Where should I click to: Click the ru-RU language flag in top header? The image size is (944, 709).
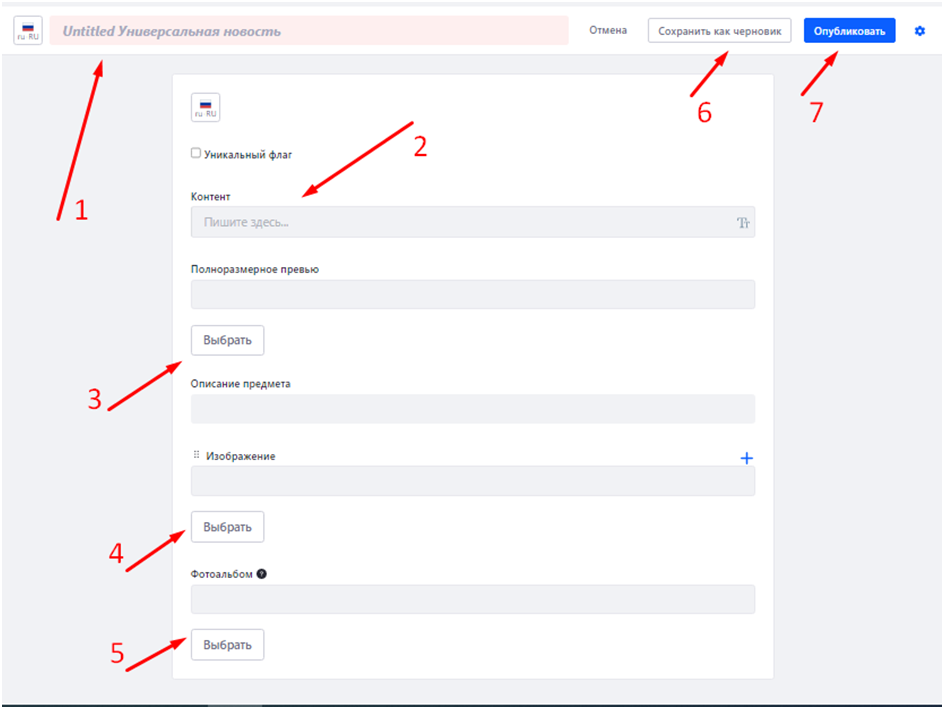28,31
